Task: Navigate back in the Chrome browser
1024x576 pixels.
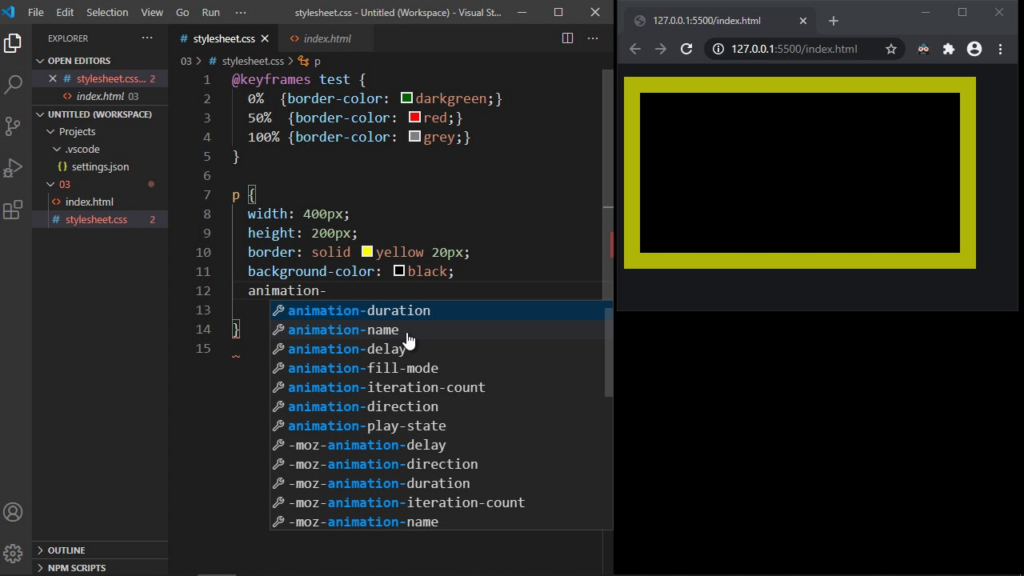Action: pyautogui.click(x=634, y=47)
